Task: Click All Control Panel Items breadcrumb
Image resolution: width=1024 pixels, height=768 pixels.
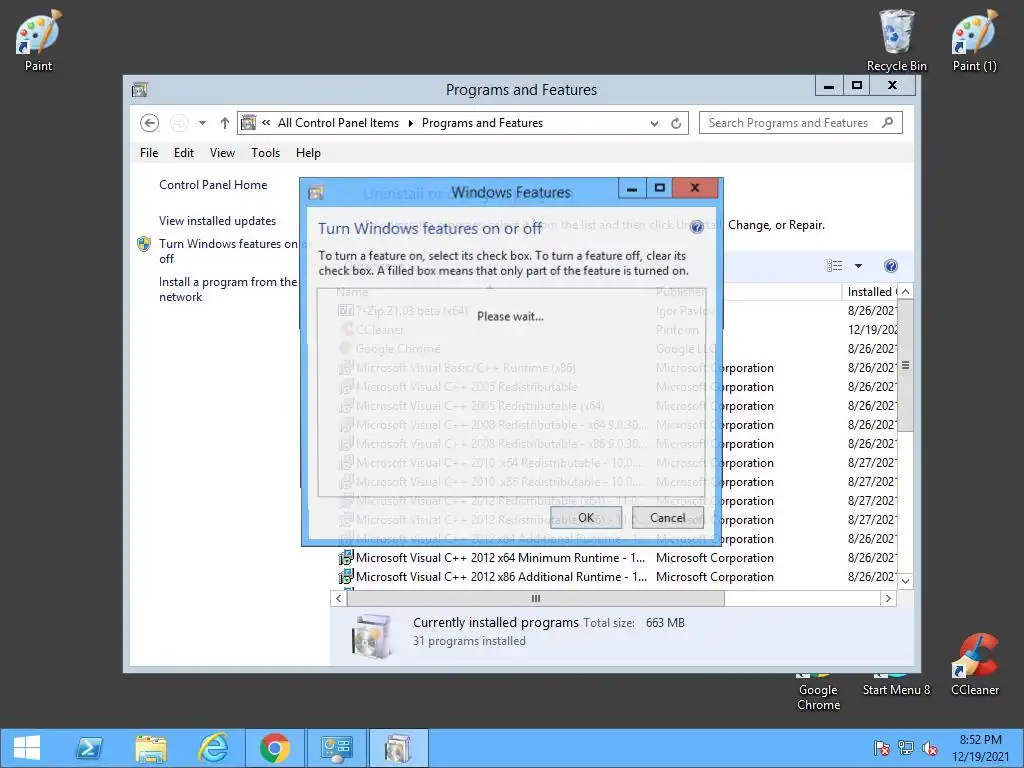Action: click(338, 123)
